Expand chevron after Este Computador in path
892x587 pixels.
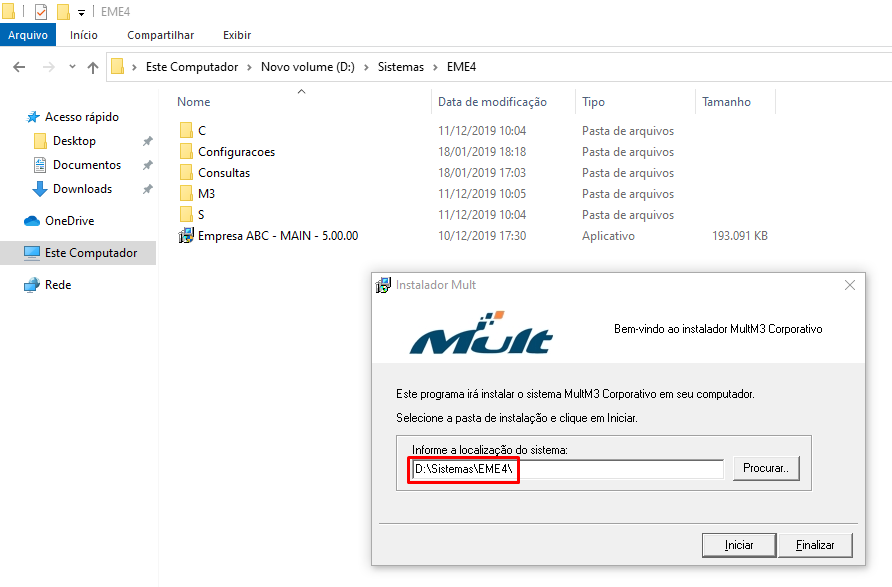pos(249,67)
